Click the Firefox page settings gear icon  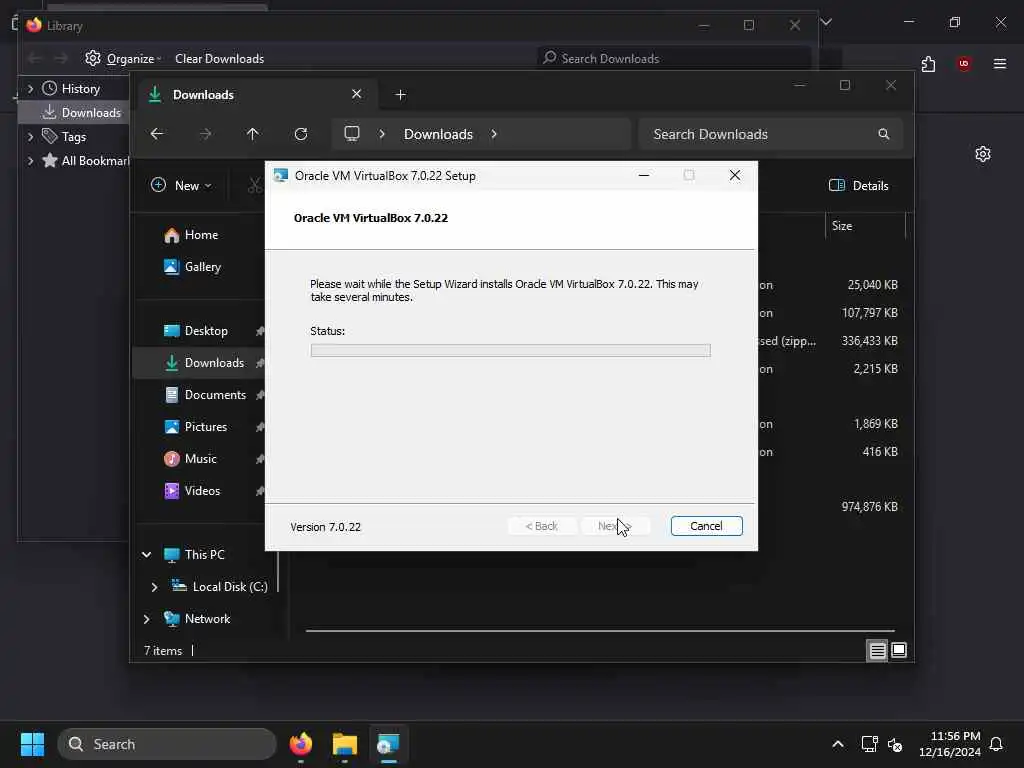(x=983, y=154)
